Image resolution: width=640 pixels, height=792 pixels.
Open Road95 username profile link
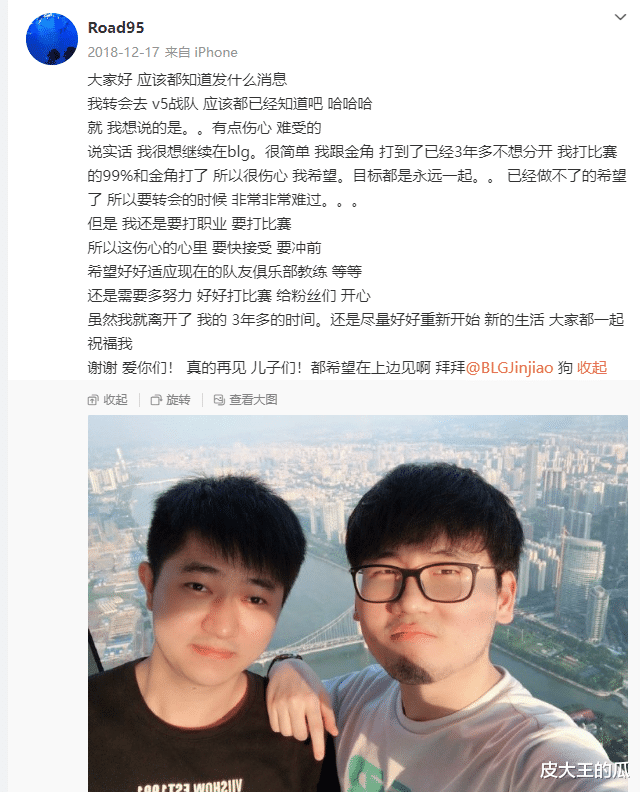pos(116,27)
